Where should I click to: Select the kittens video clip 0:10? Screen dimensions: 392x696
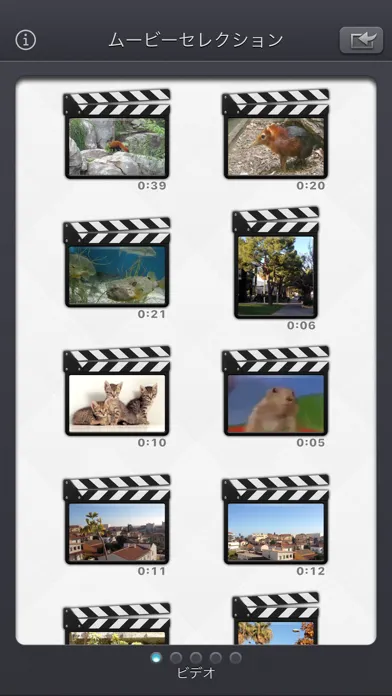point(117,392)
